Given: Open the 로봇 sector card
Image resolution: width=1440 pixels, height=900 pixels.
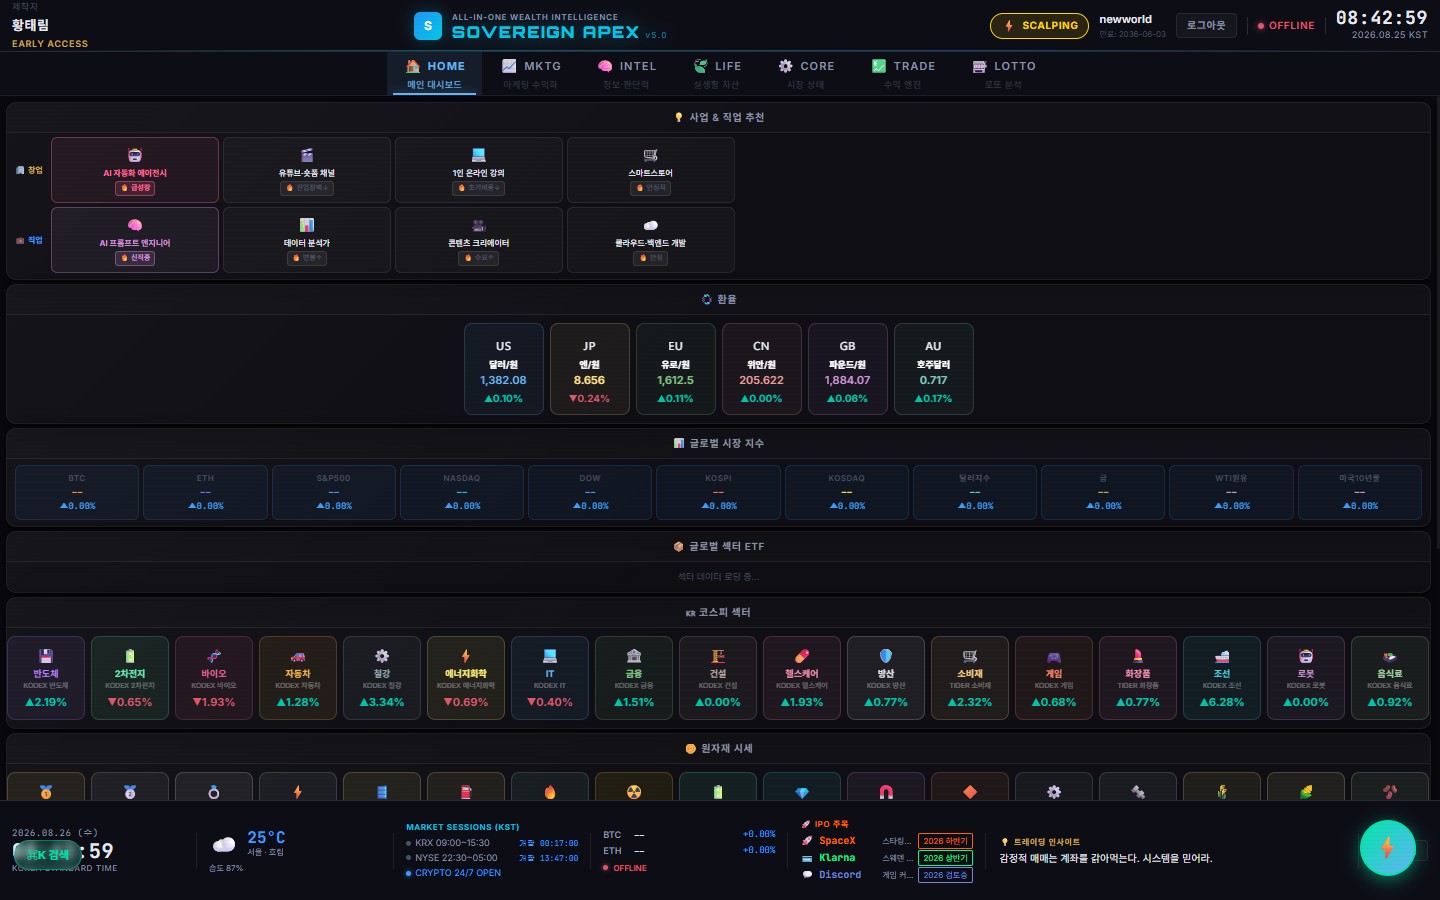Looking at the screenshot, I should 1306,678.
